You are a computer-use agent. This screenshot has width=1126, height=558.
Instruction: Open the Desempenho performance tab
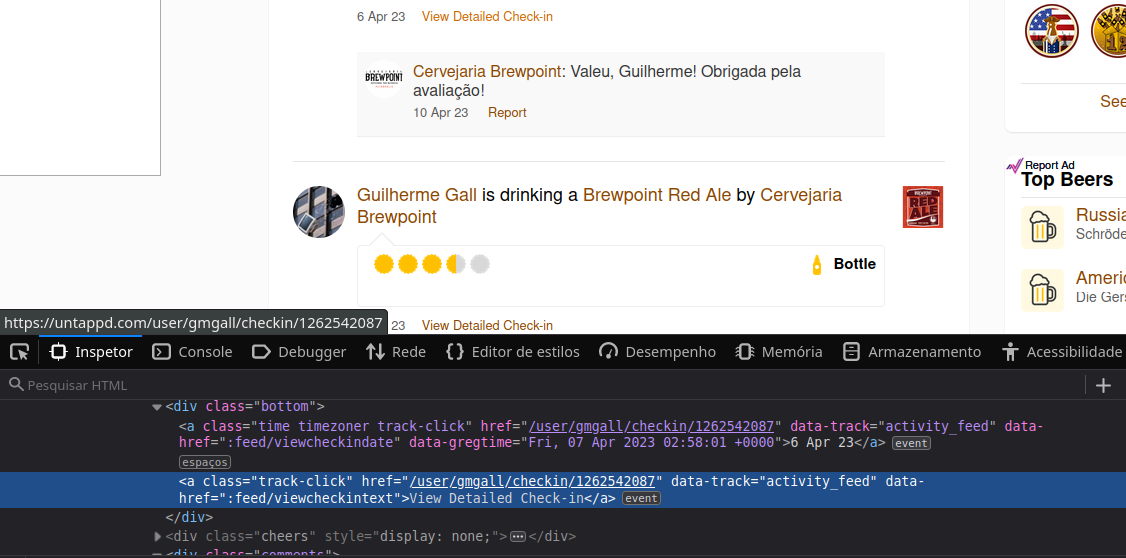(657, 352)
